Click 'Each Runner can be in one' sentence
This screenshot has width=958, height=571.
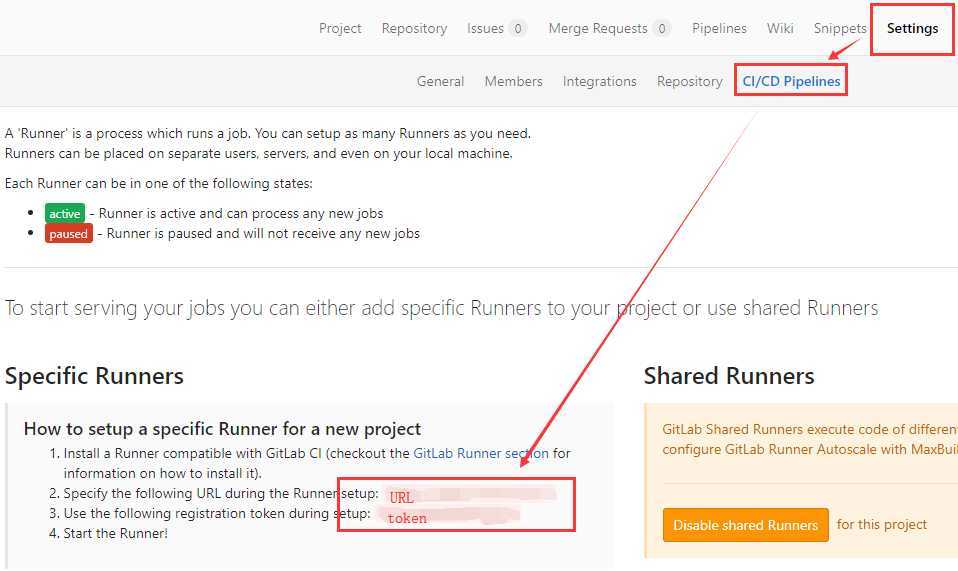159,183
